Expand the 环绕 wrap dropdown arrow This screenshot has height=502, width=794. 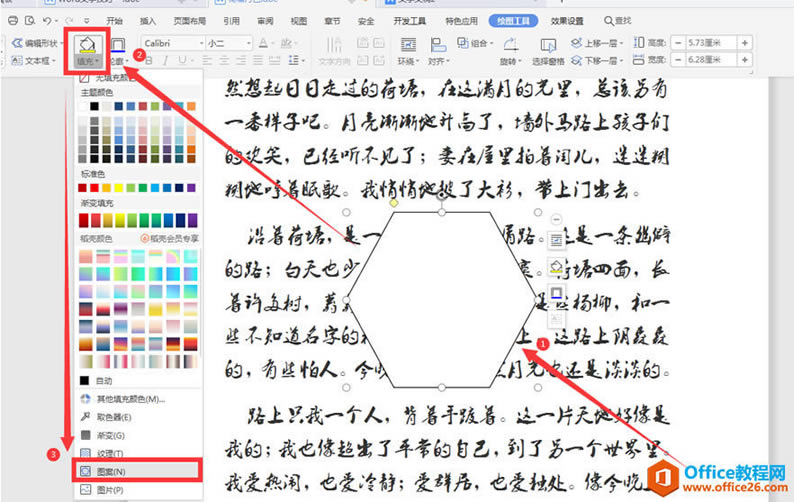pyautogui.click(x=416, y=61)
